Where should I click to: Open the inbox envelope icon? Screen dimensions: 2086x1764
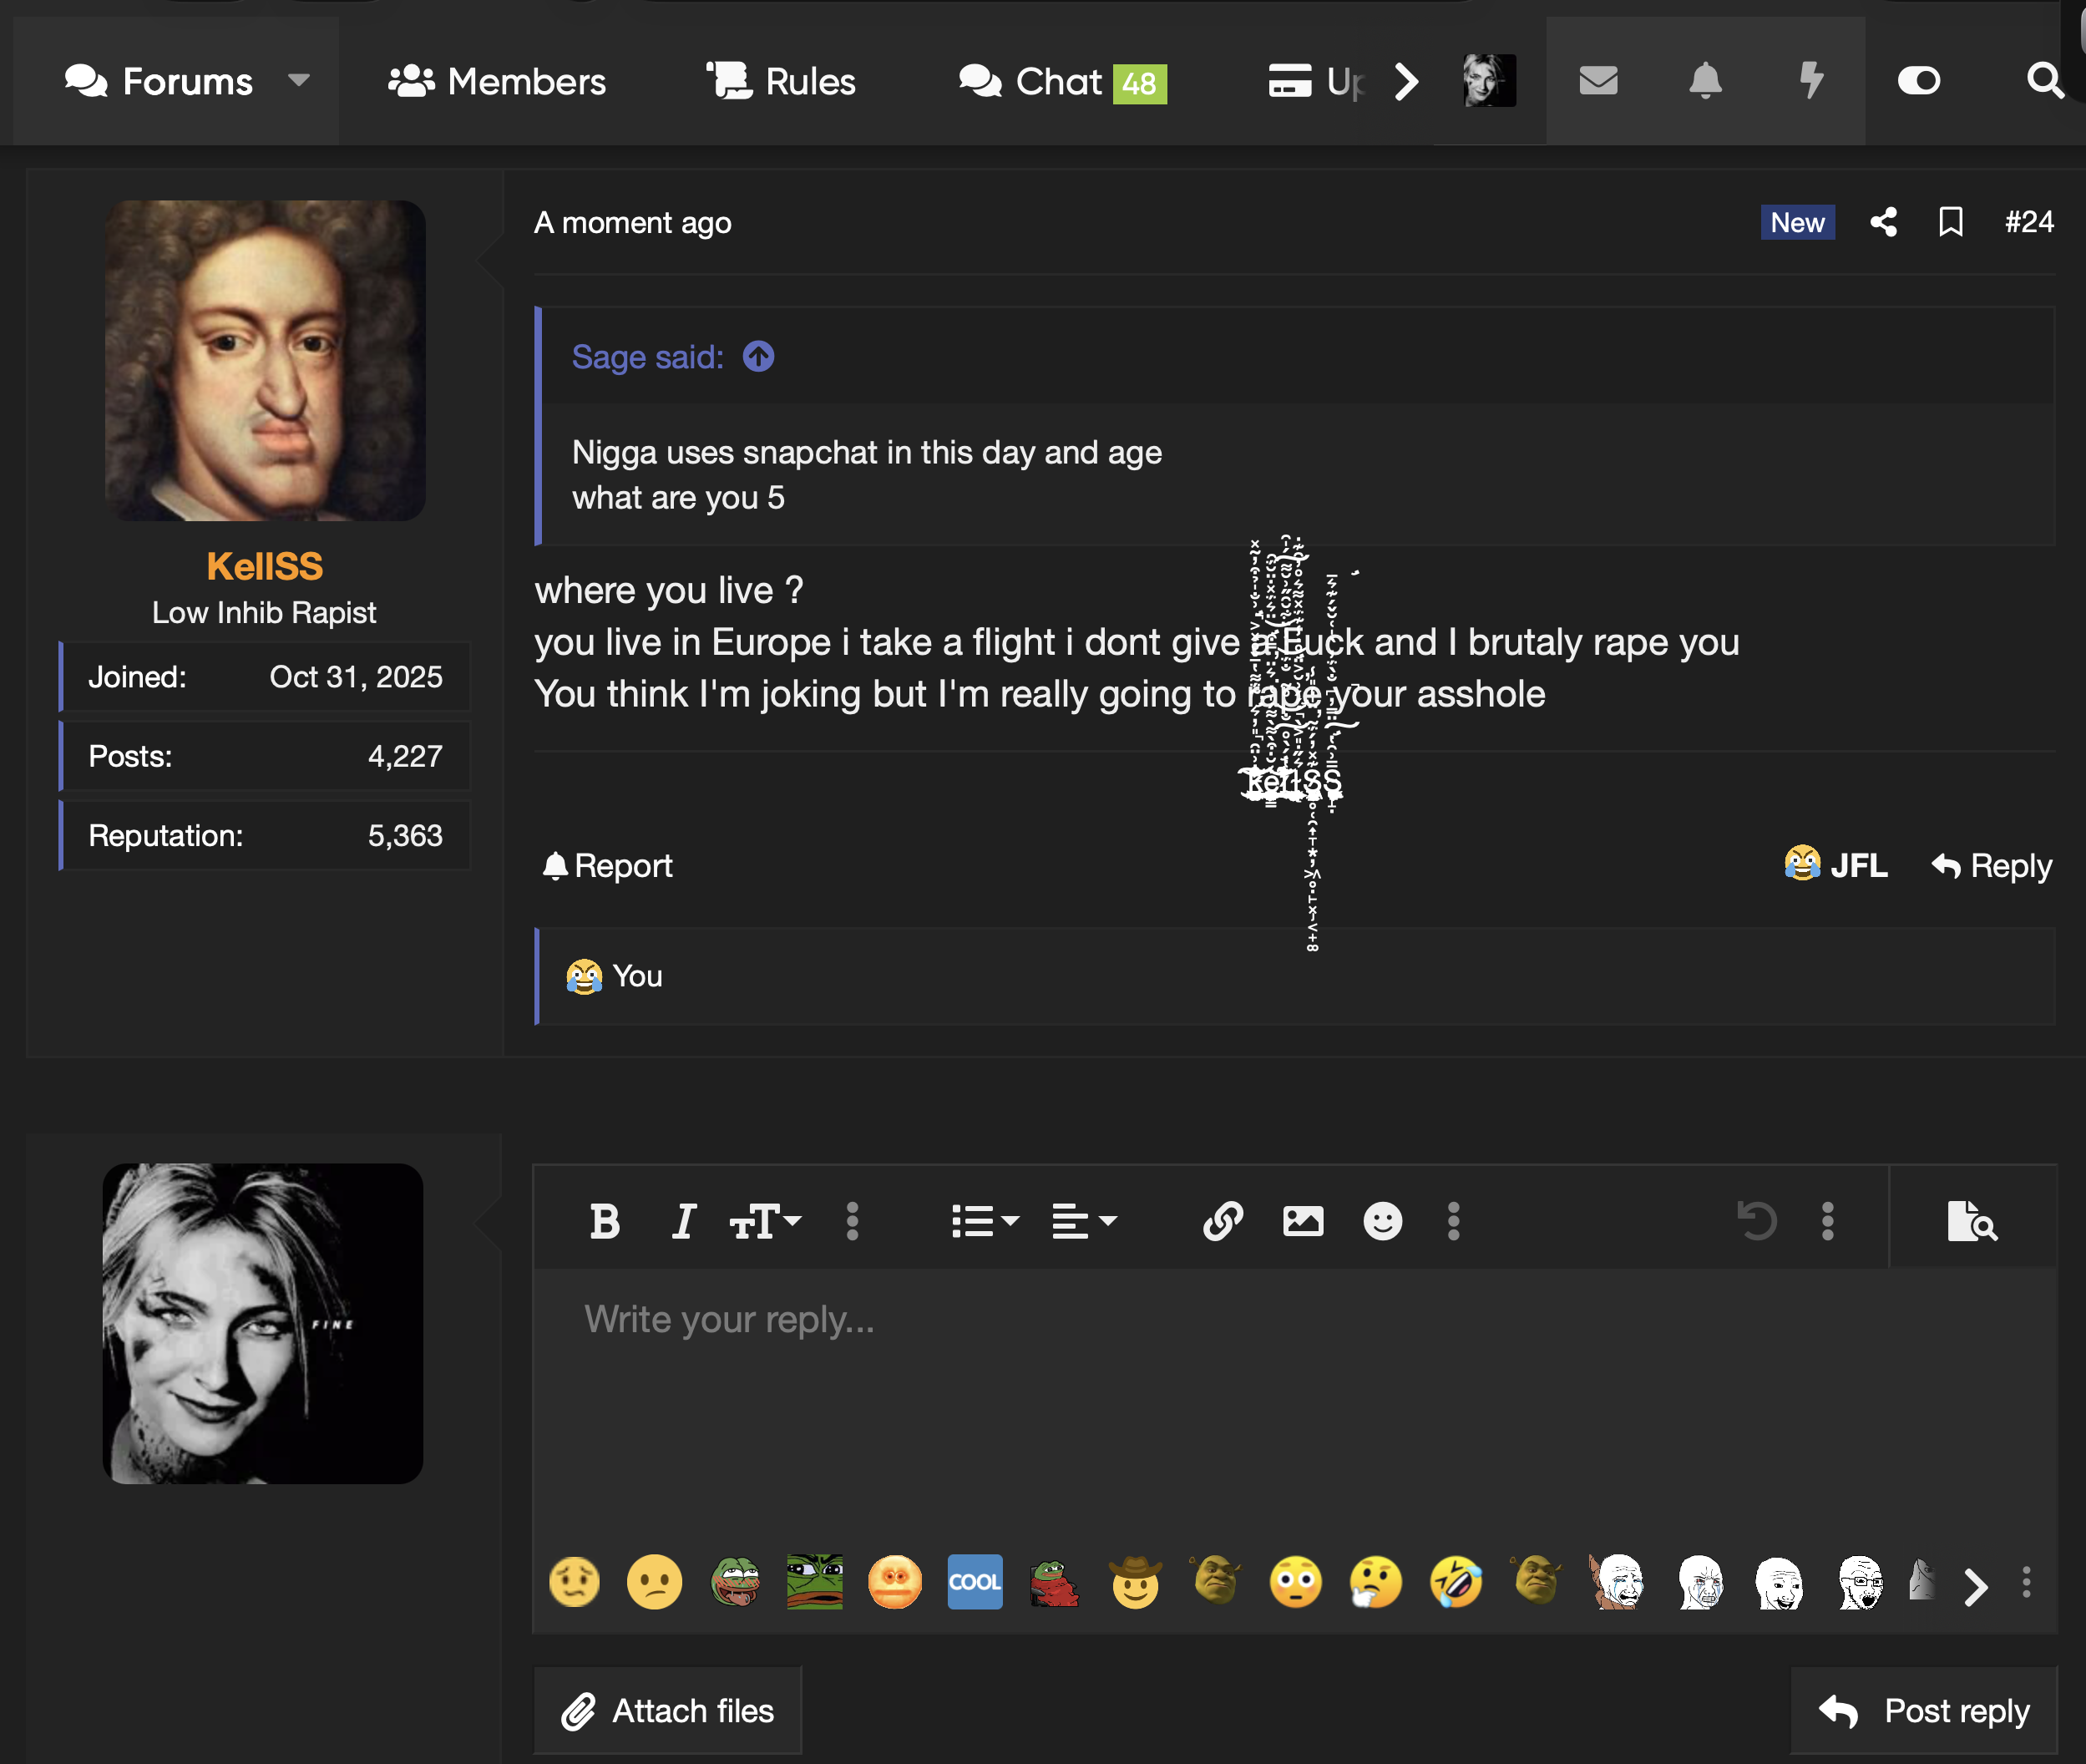[x=1598, y=80]
